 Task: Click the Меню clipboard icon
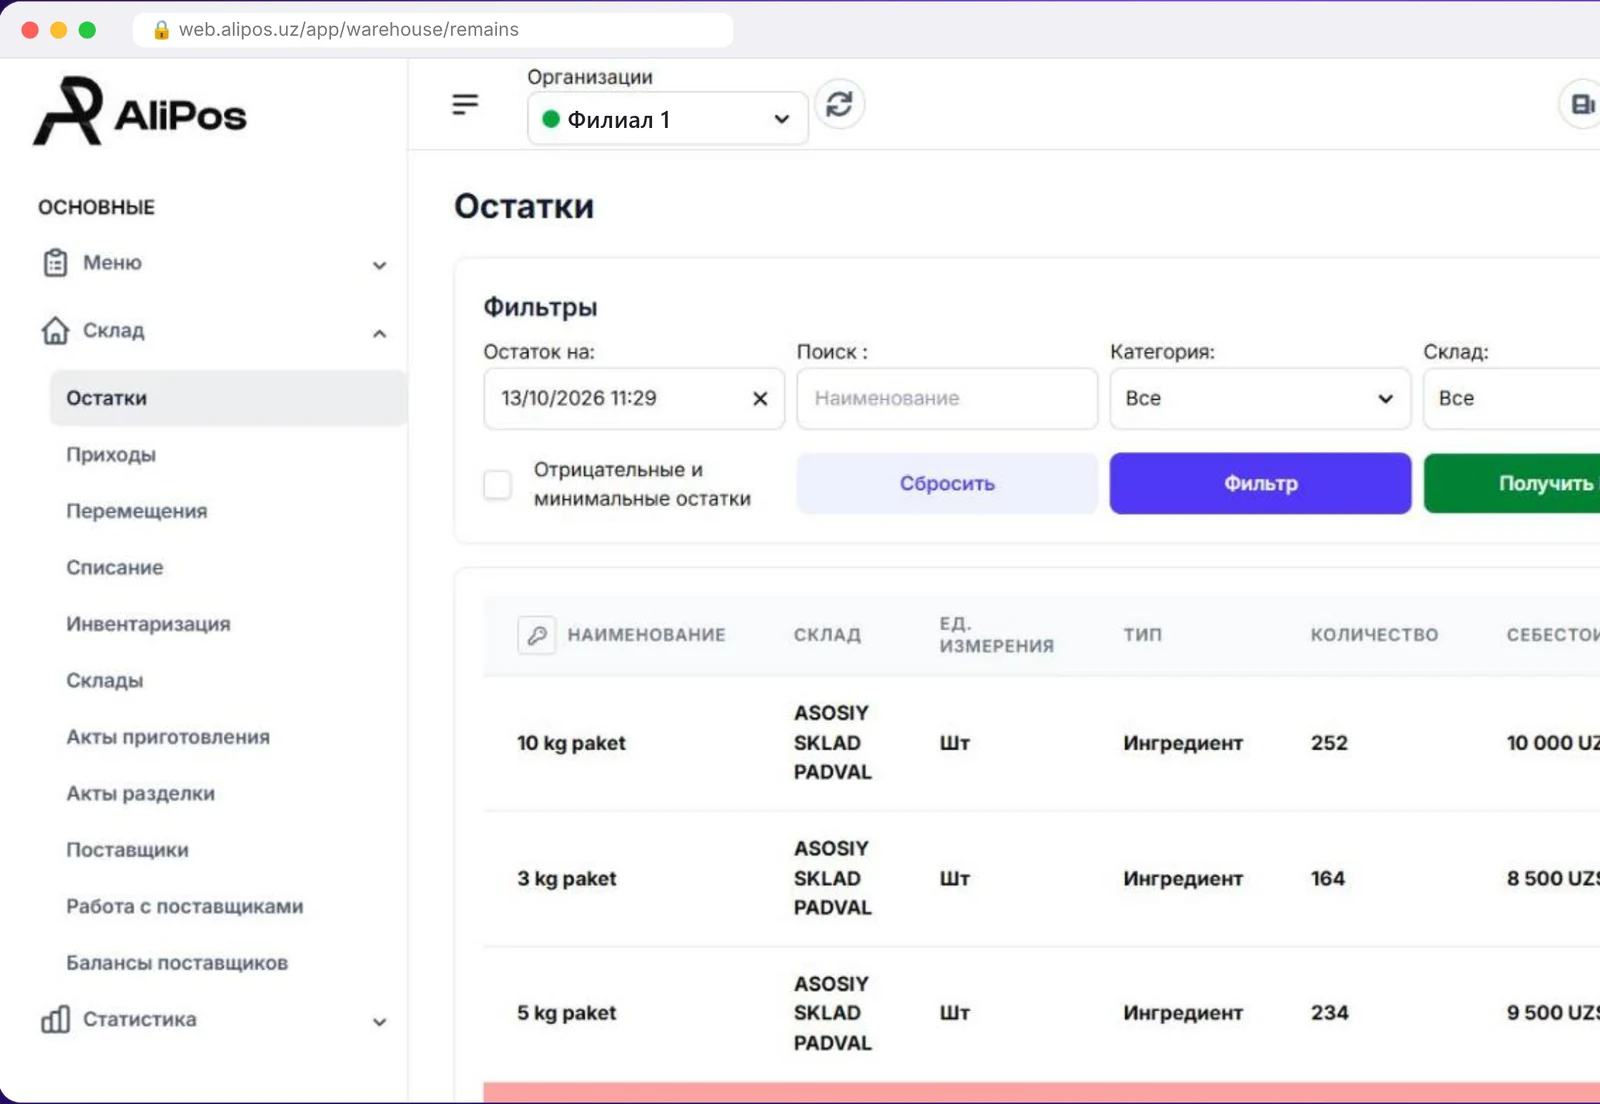click(55, 263)
